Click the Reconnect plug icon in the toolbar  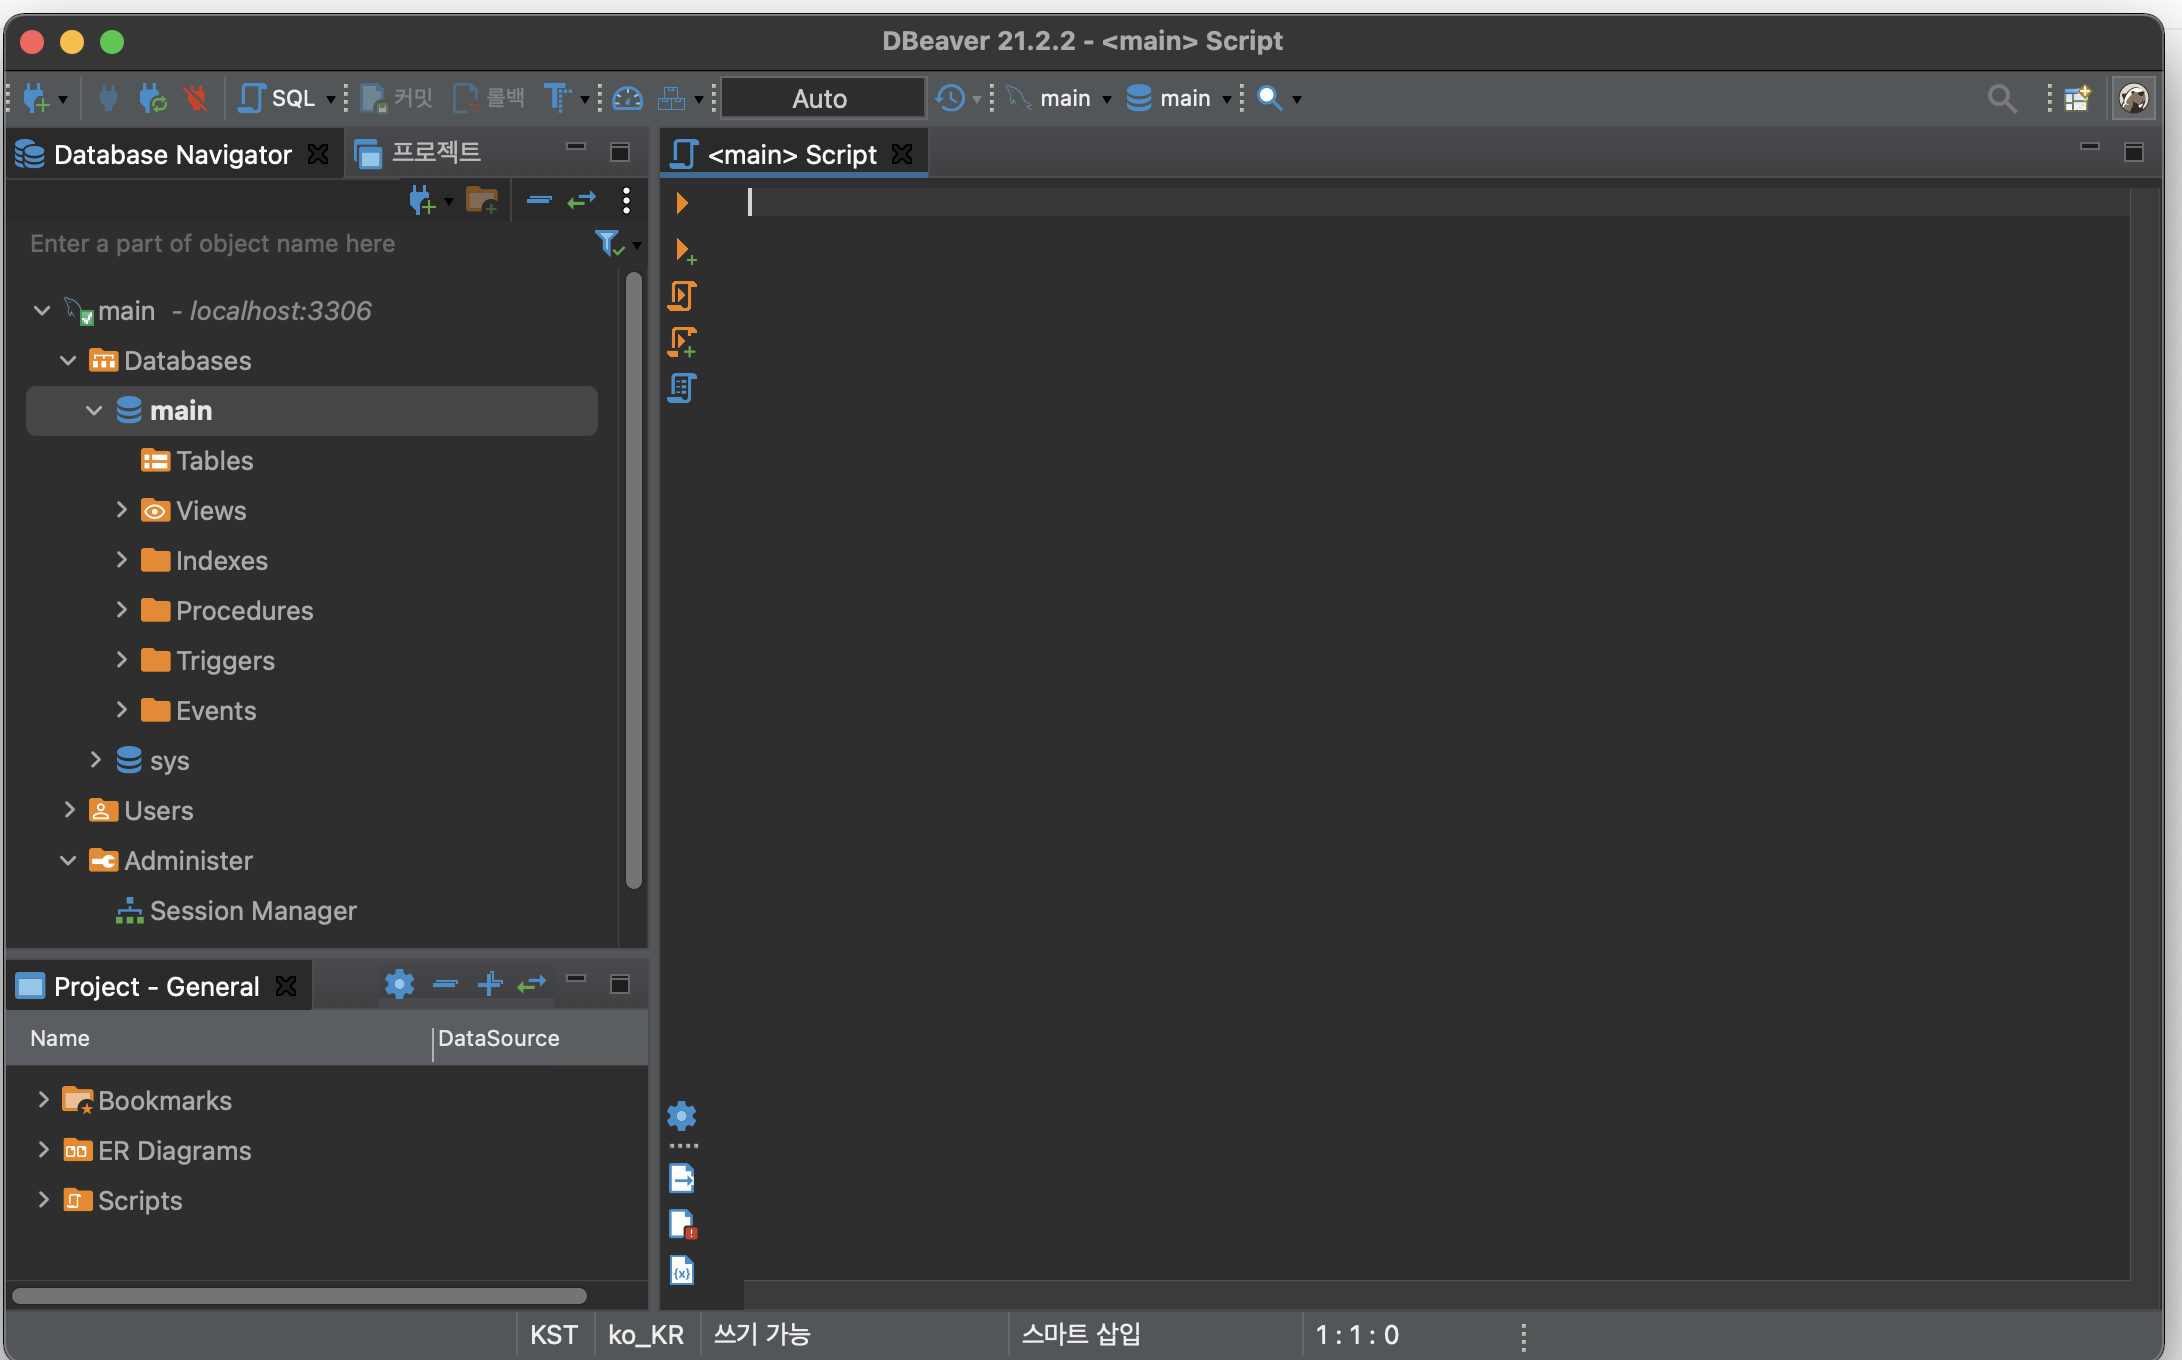[x=152, y=98]
